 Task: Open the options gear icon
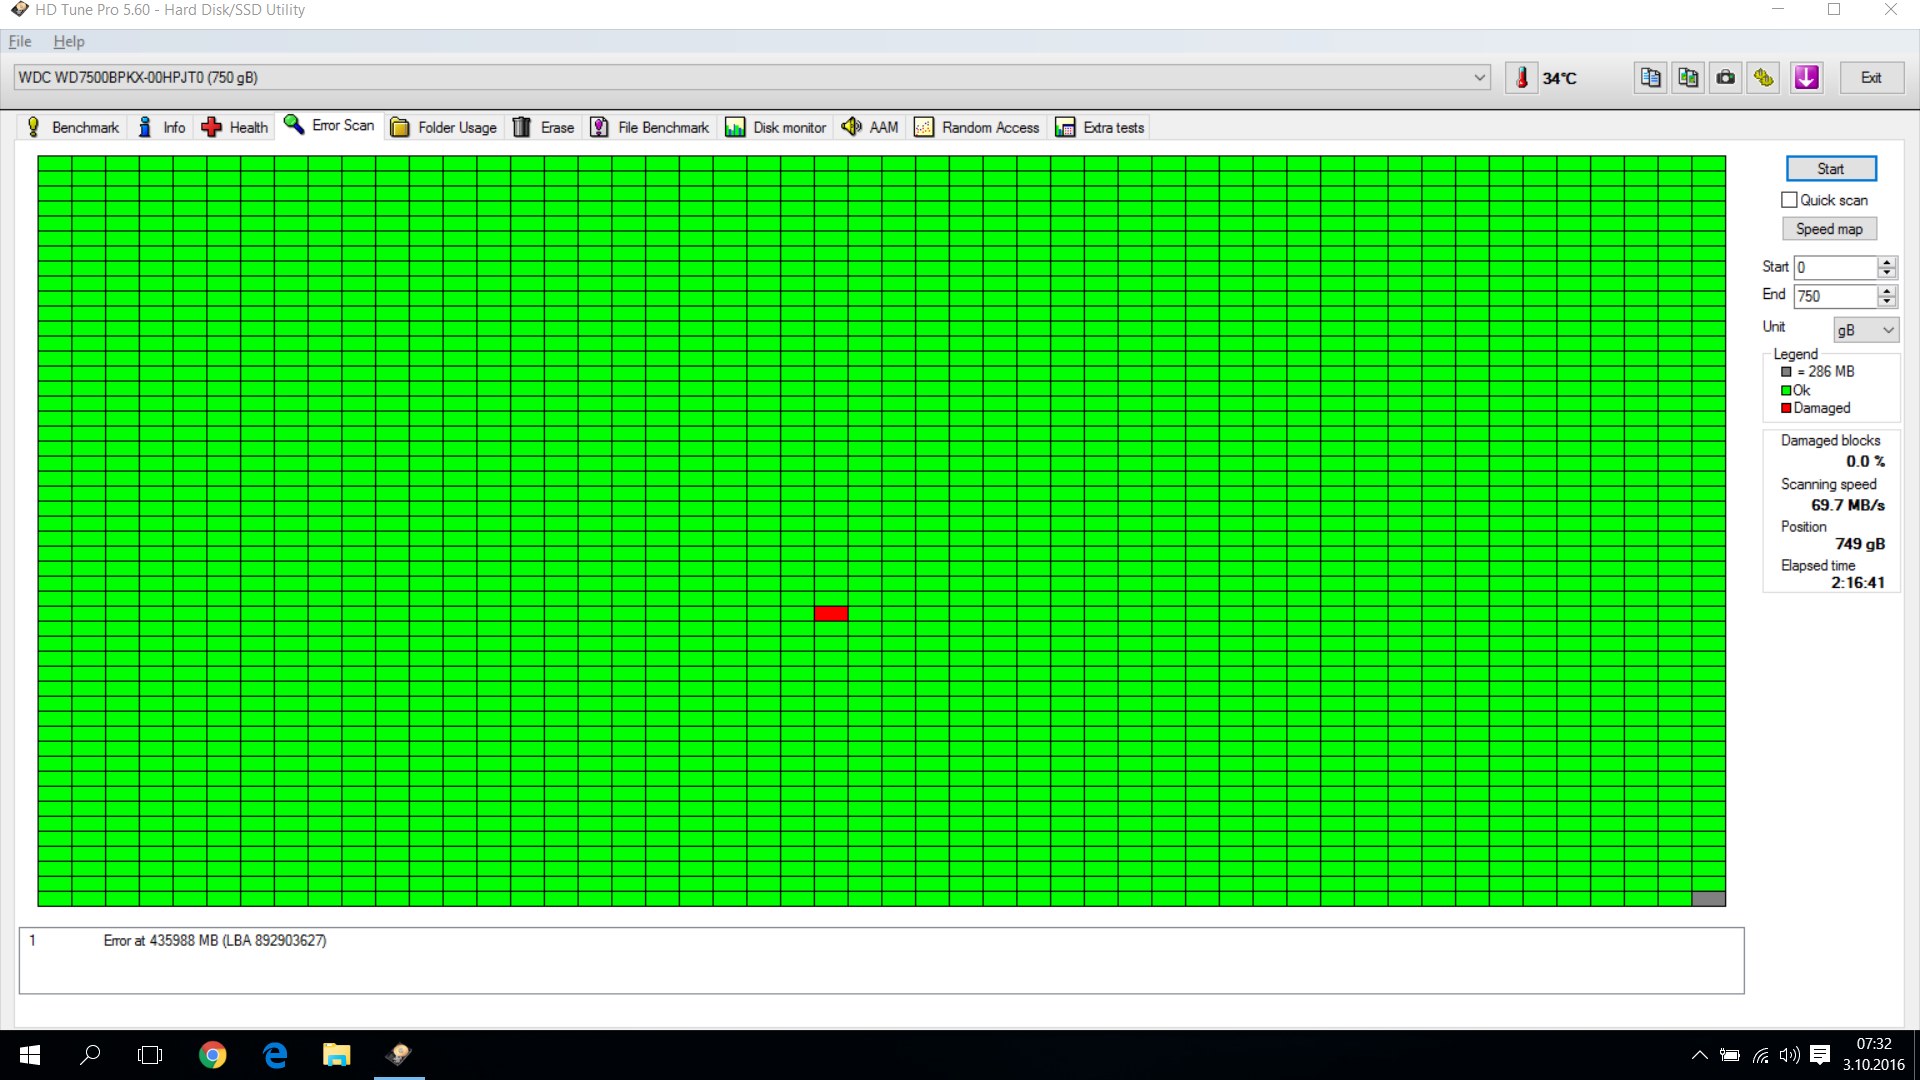pyautogui.click(x=1763, y=78)
